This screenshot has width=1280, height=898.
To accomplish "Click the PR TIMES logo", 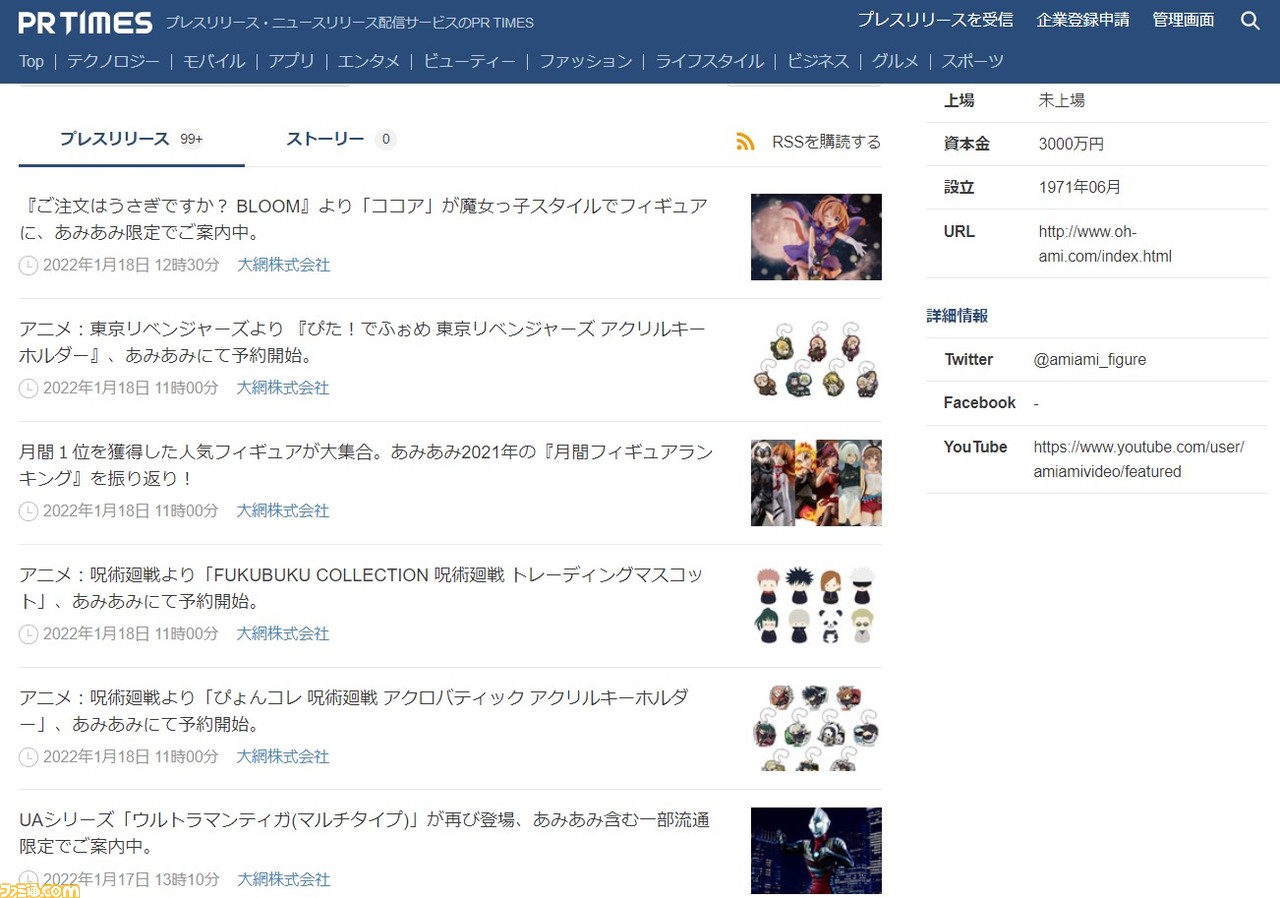I will (85, 22).
